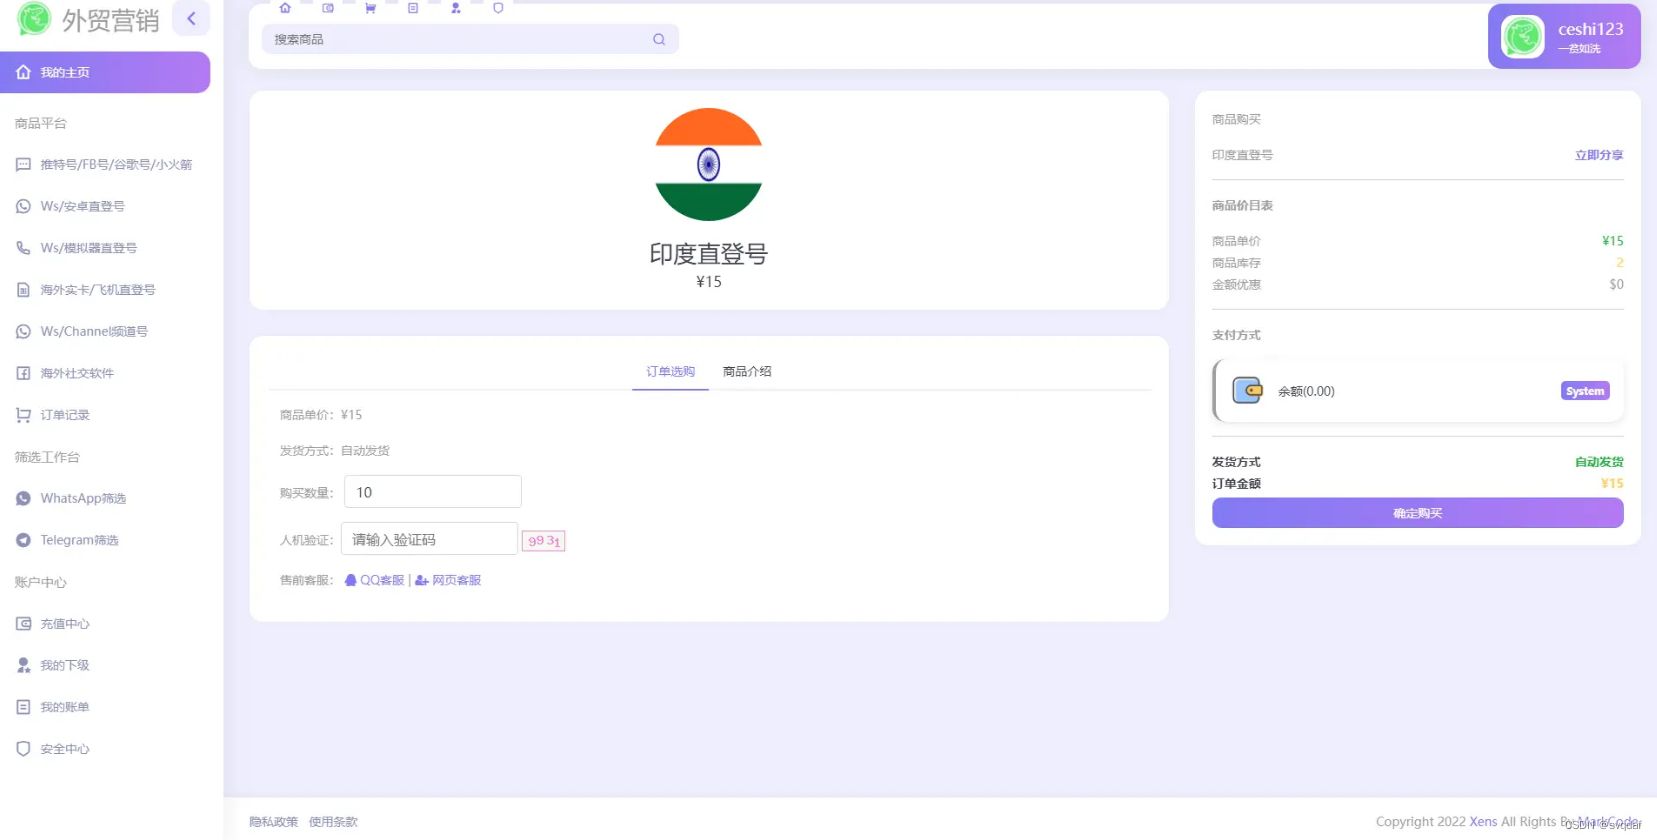Click the System badge on balance payment

1585,391
